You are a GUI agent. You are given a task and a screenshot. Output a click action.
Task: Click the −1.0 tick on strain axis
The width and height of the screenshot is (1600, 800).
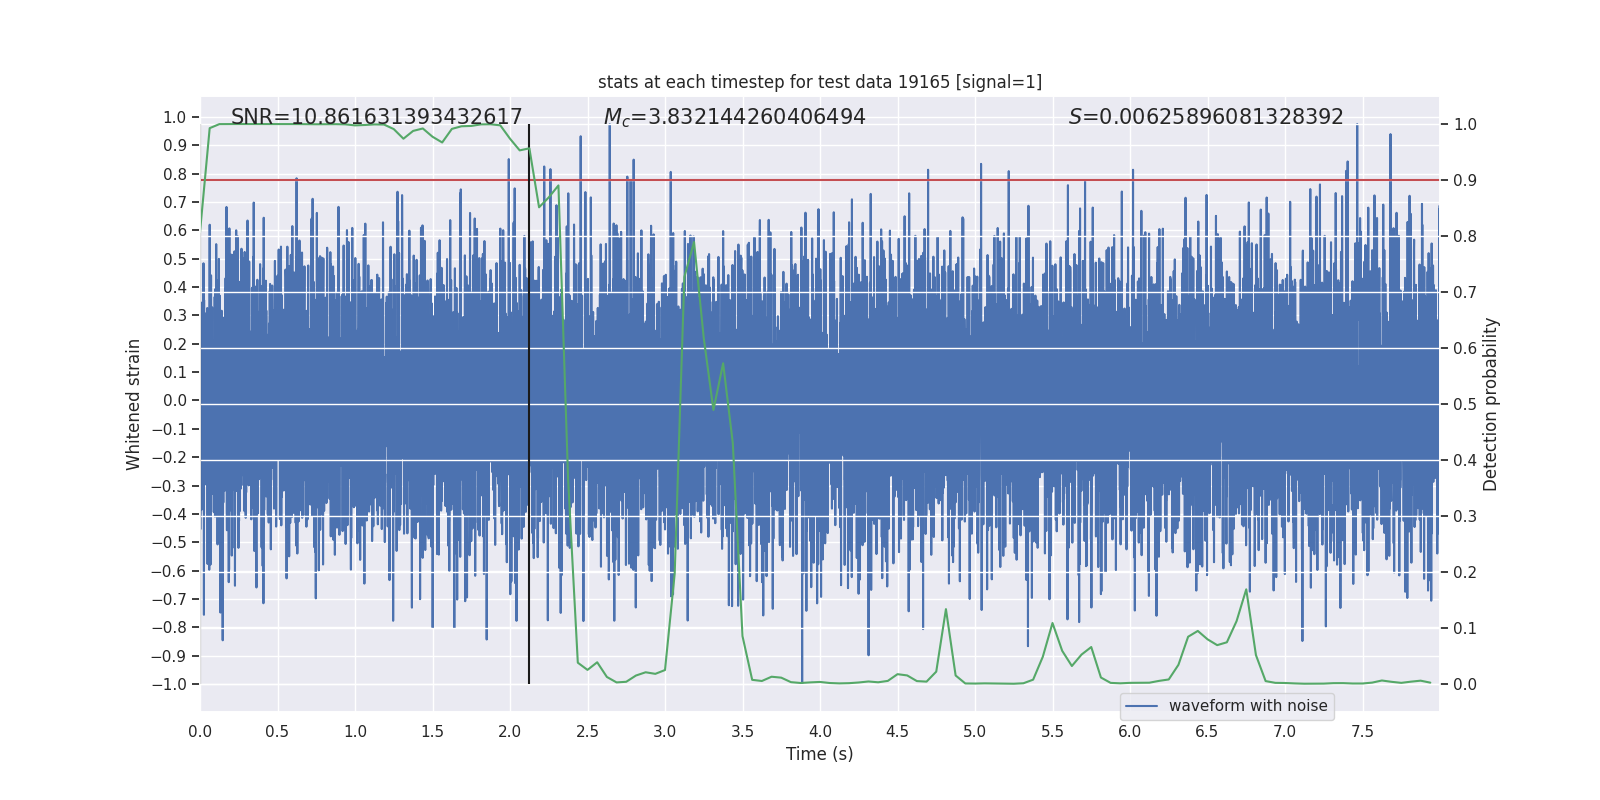coord(169,684)
